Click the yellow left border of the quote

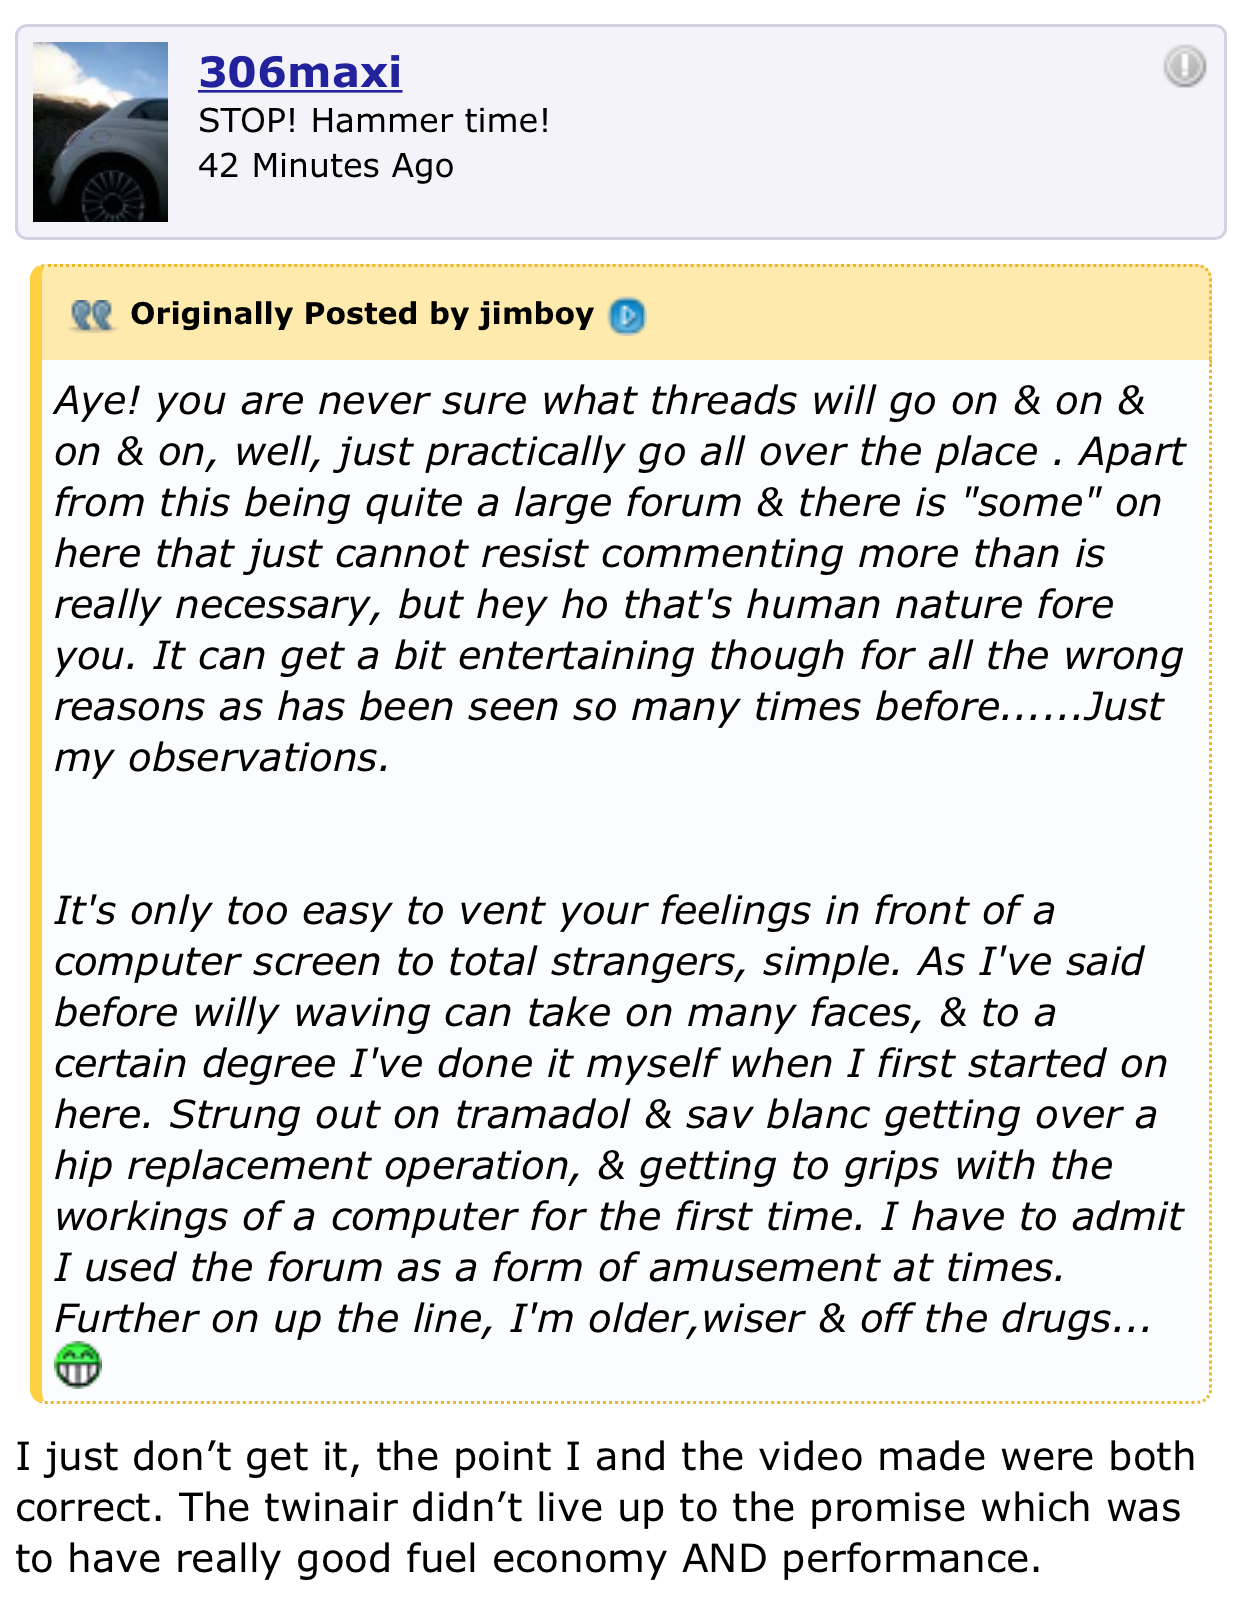tap(36, 834)
